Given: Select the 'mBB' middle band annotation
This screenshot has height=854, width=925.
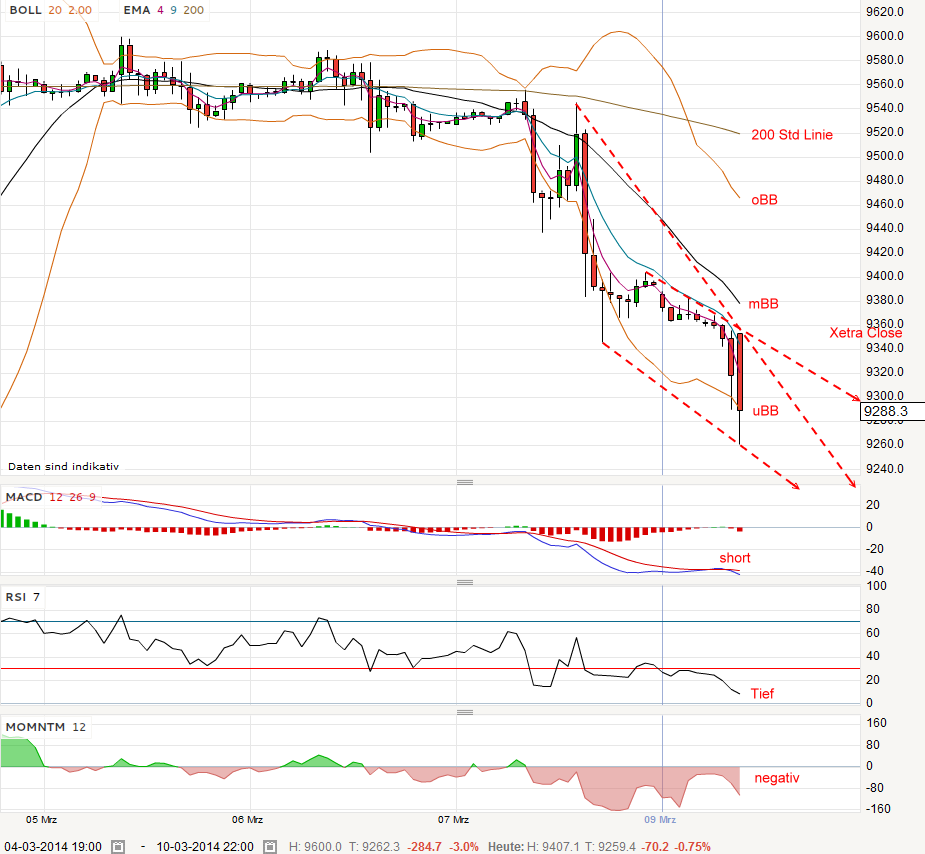Looking at the screenshot, I should coord(763,304).
